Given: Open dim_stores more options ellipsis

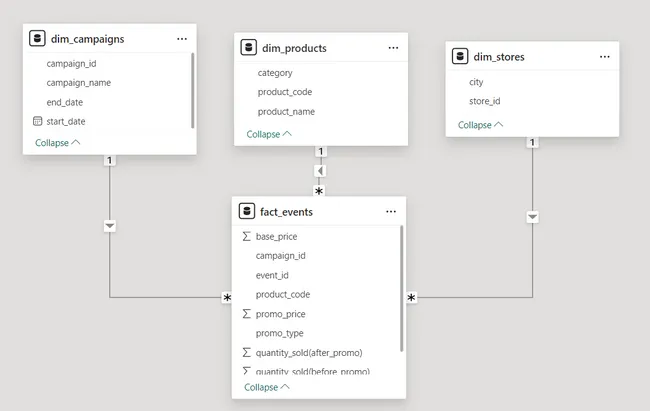Looking at the screenshot, I should (605, 57).
